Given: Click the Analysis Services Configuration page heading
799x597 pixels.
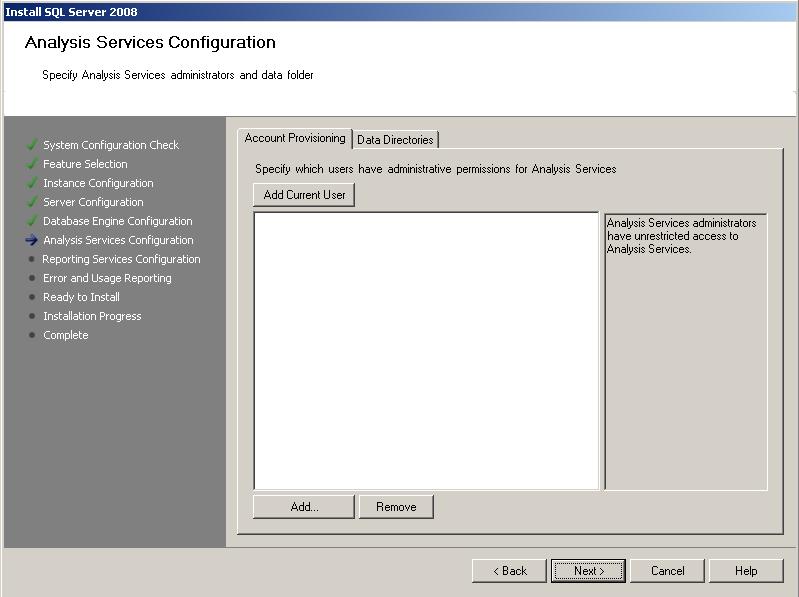Looking at the screenshot, I should (x=150, y=42).
